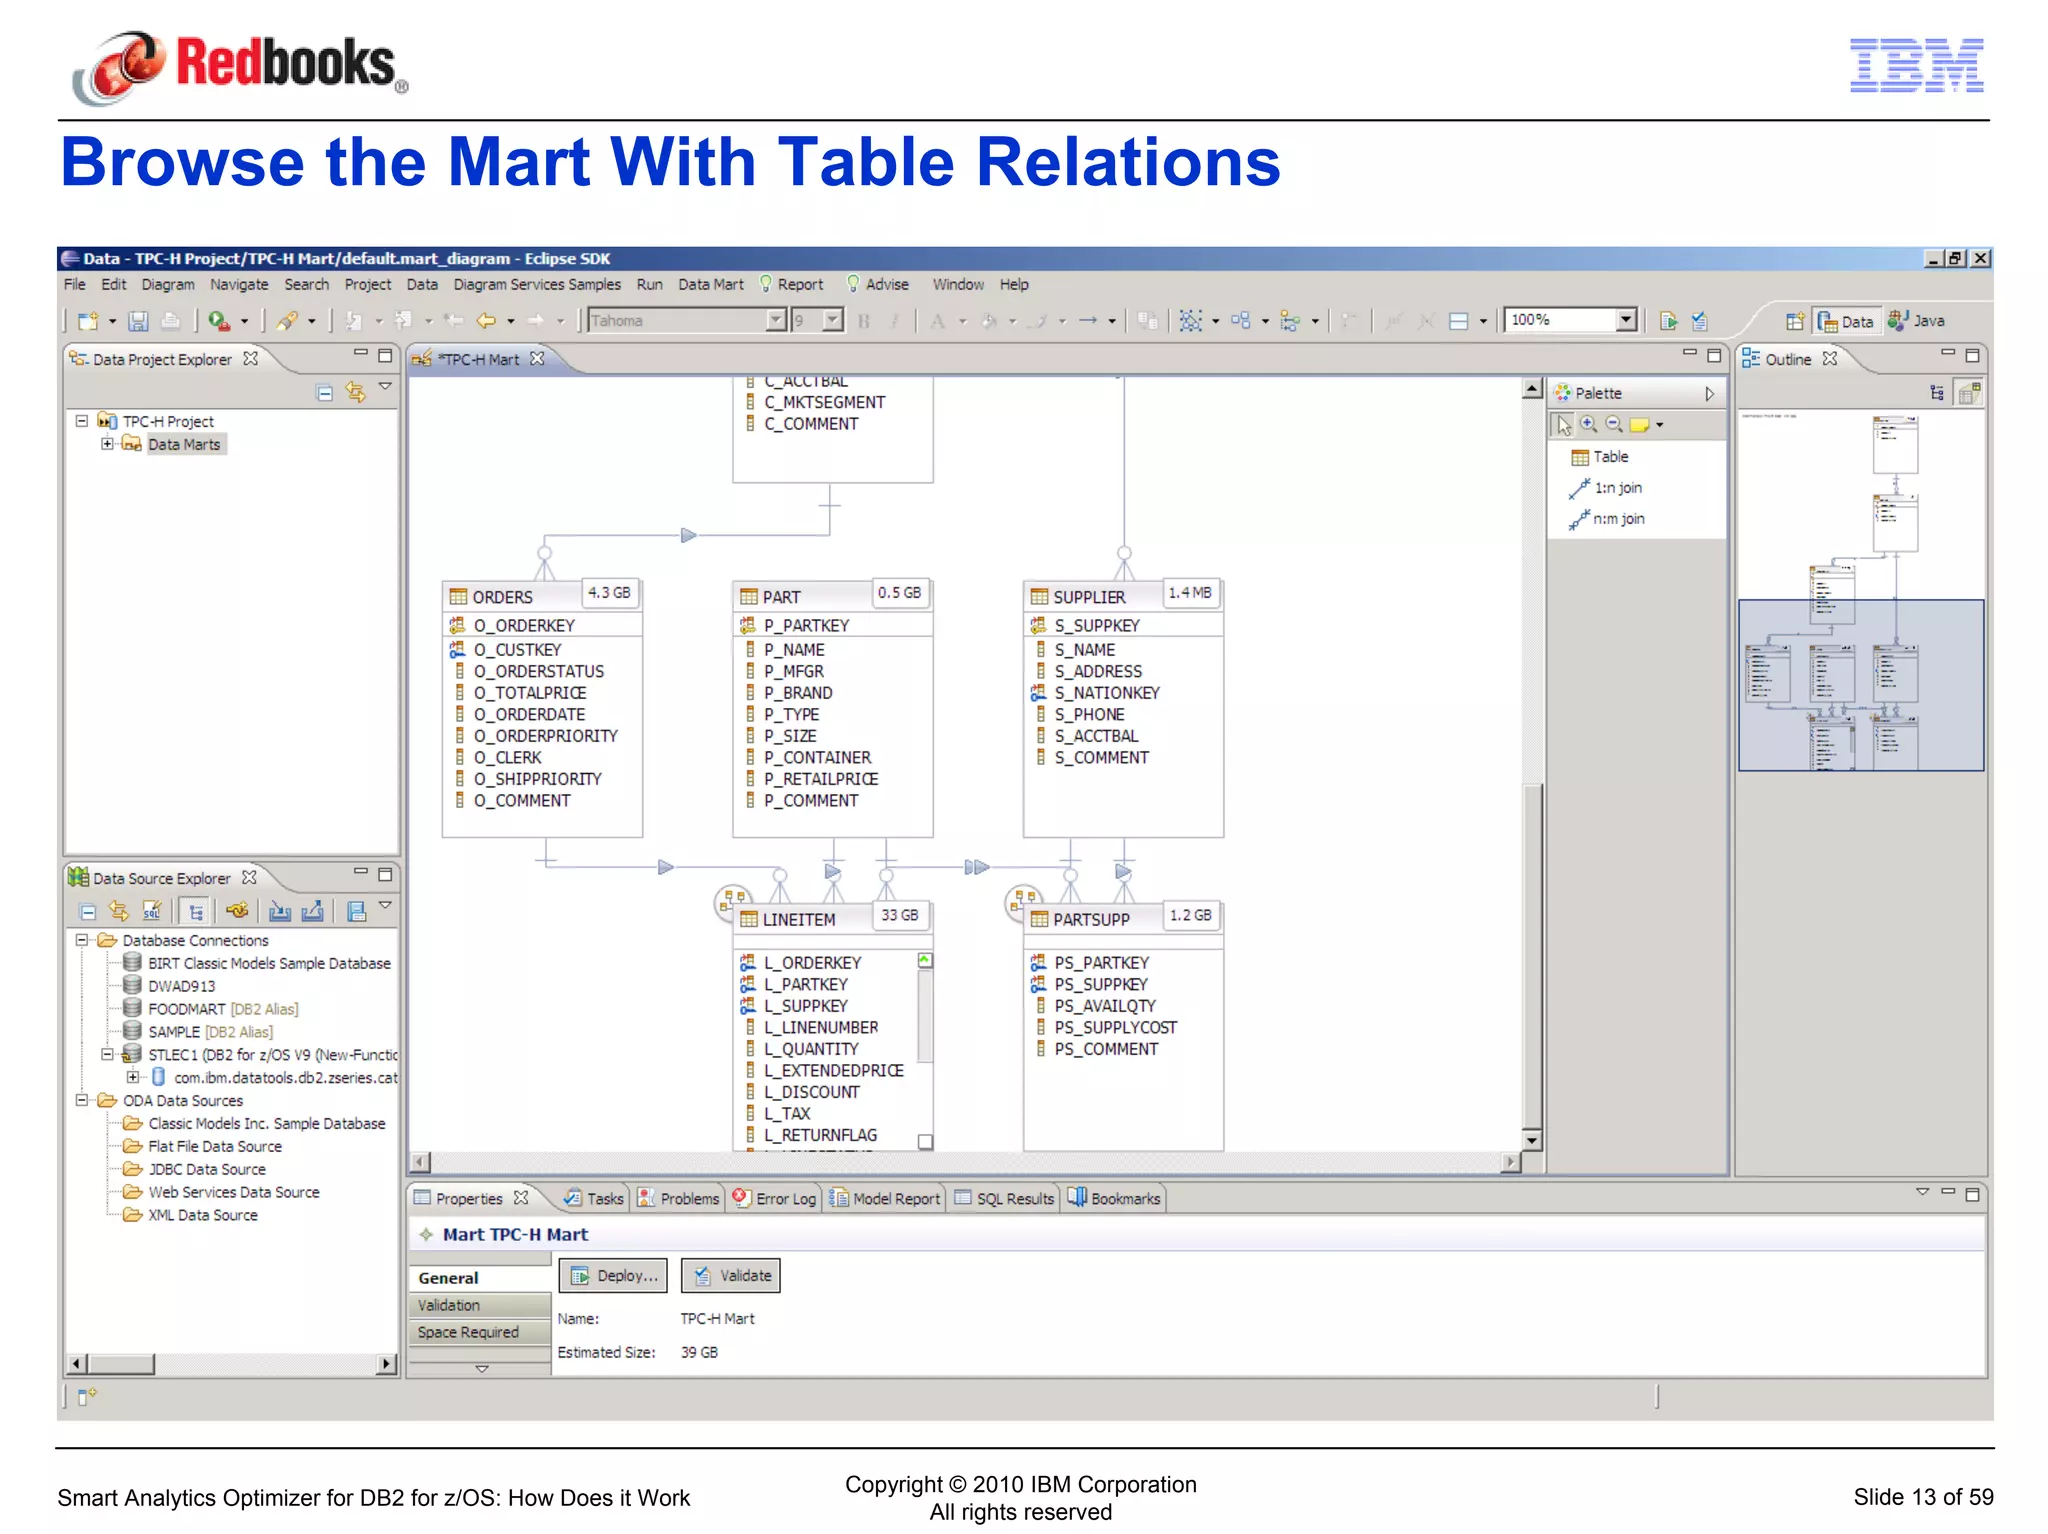2048x1534 pixels.
Task: Click the Open Perspective icon
Action: pyautogui.click(x=1795, y=321)
